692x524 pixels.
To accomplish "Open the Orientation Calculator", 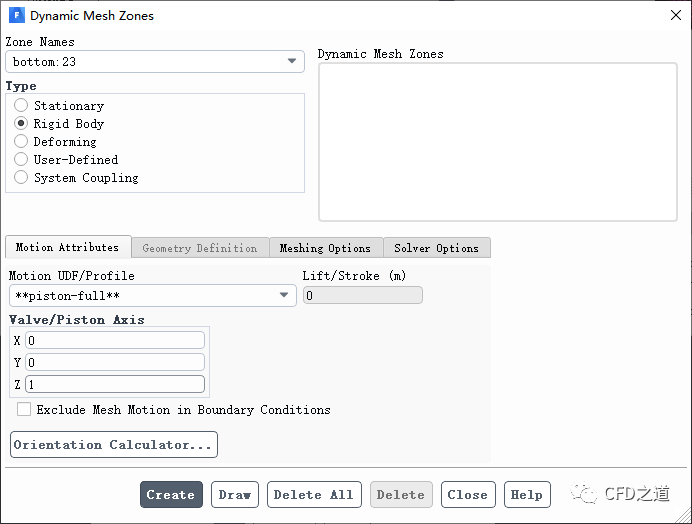I will (x=114, y=445).
